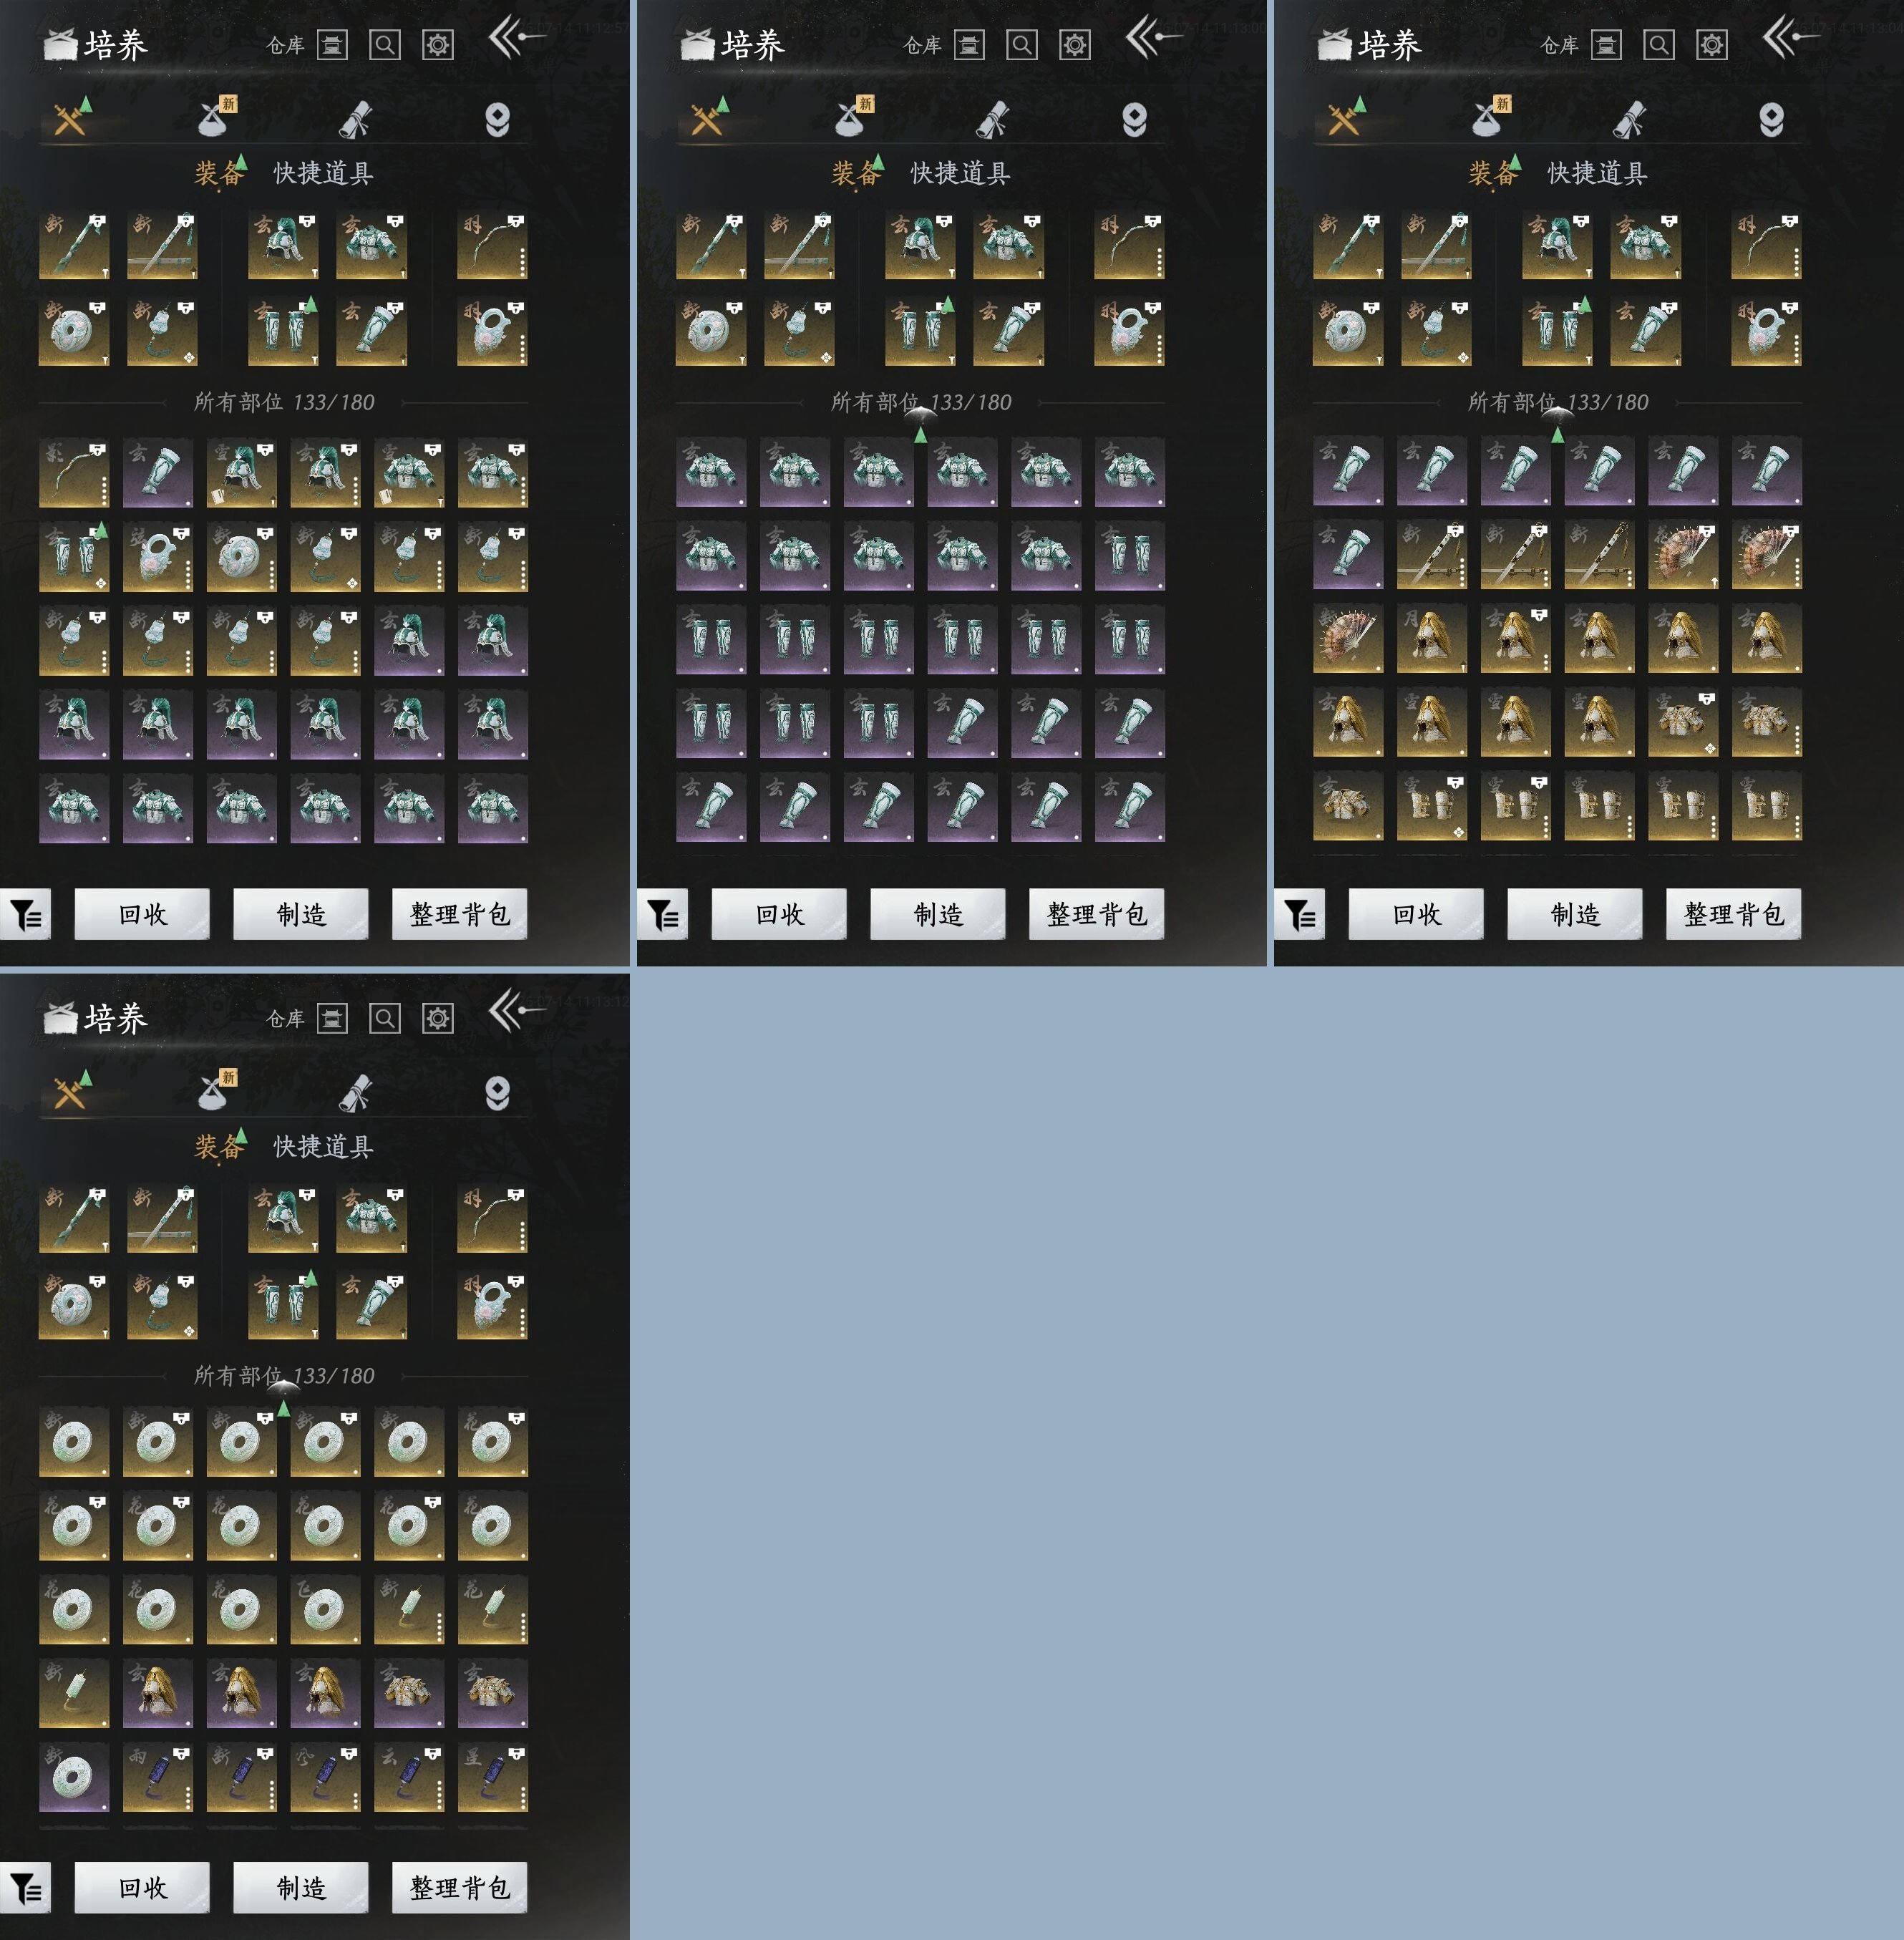Click 制造 button below the fans grid
Image resolution: width=1904 pixels, height=1940 pixels.
tap(1575, 913)
